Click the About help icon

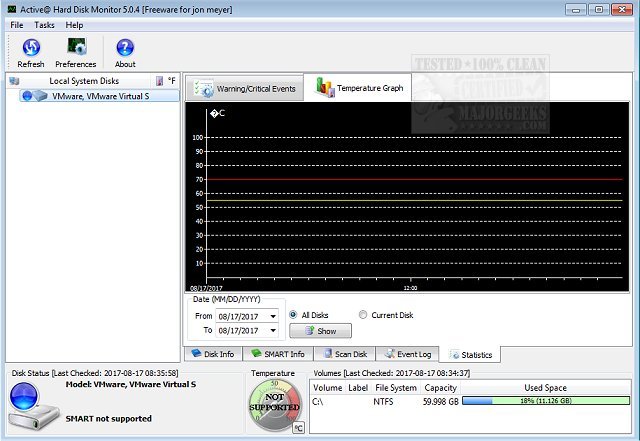(125, 47)
